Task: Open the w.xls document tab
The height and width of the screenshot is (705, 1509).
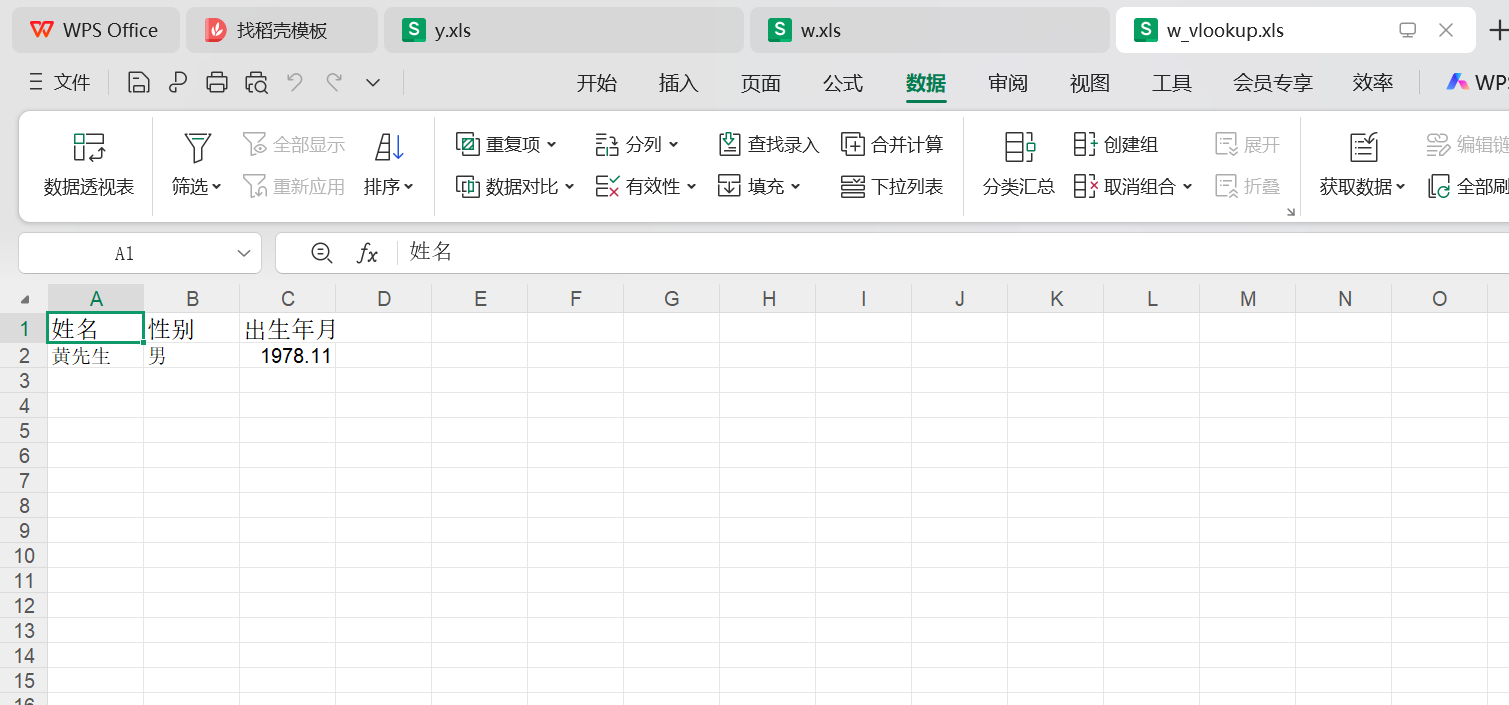Action: pyautogui.click(x=929, y=30)
